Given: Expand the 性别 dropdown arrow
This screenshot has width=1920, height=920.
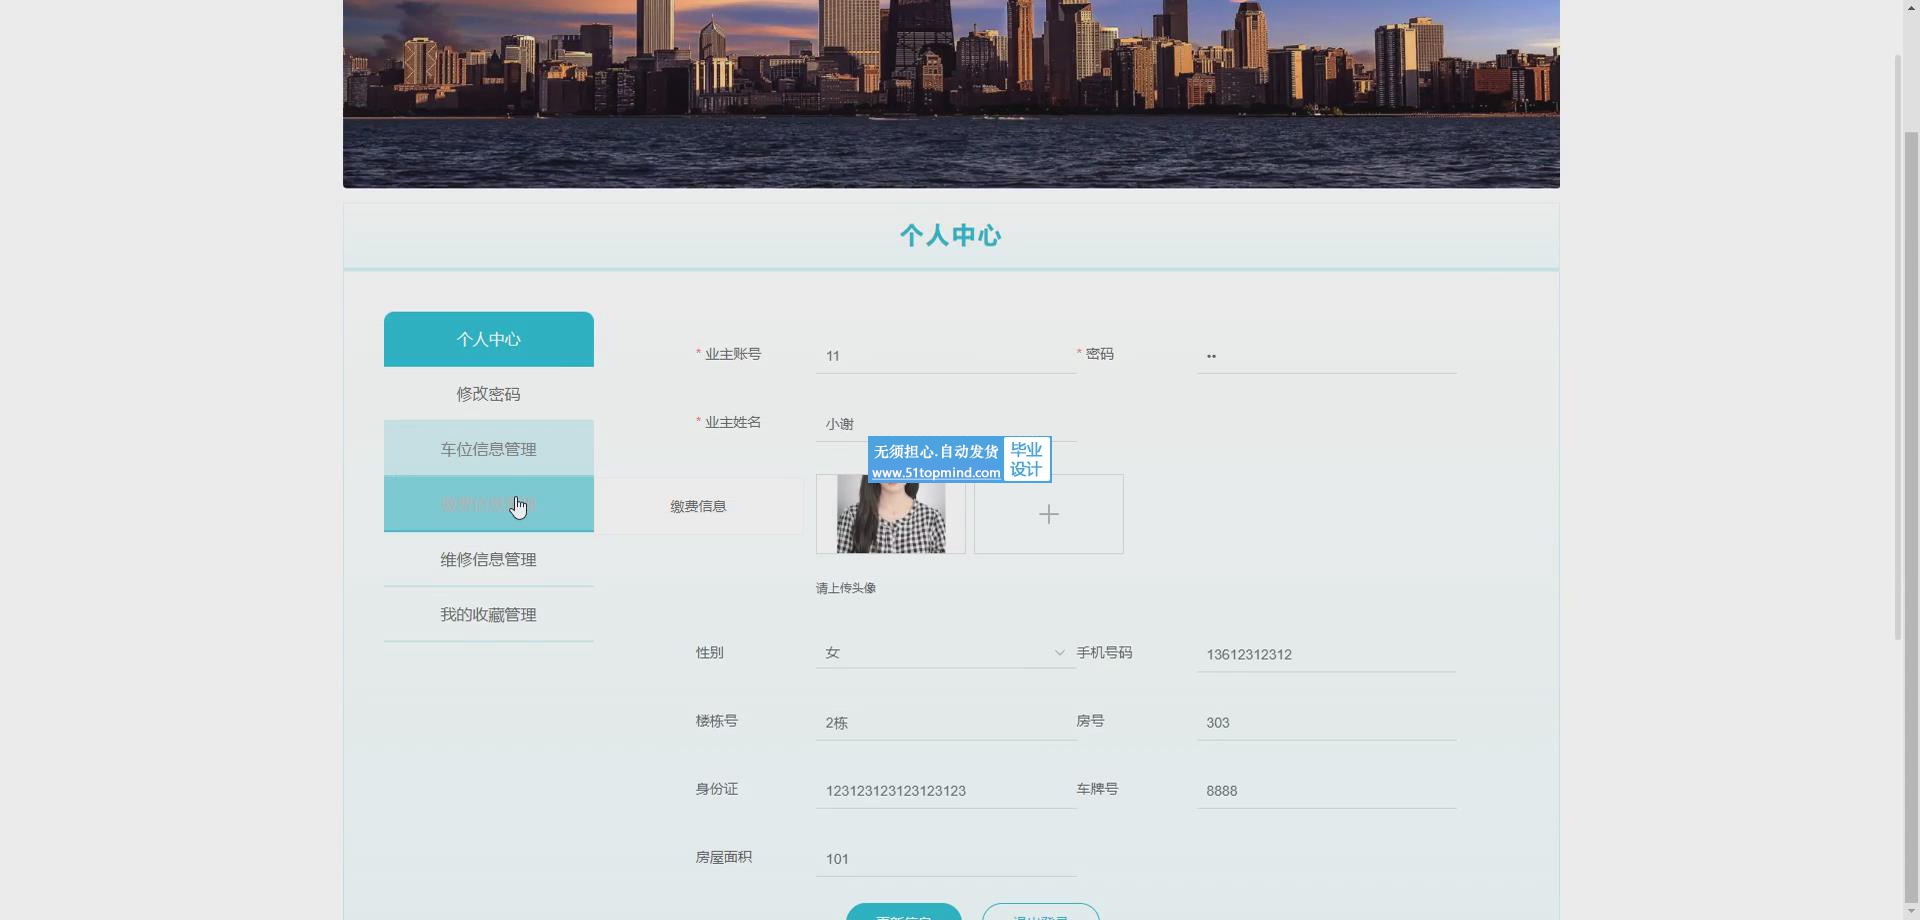Looking at the screenshot, I should click(1059, 653).
